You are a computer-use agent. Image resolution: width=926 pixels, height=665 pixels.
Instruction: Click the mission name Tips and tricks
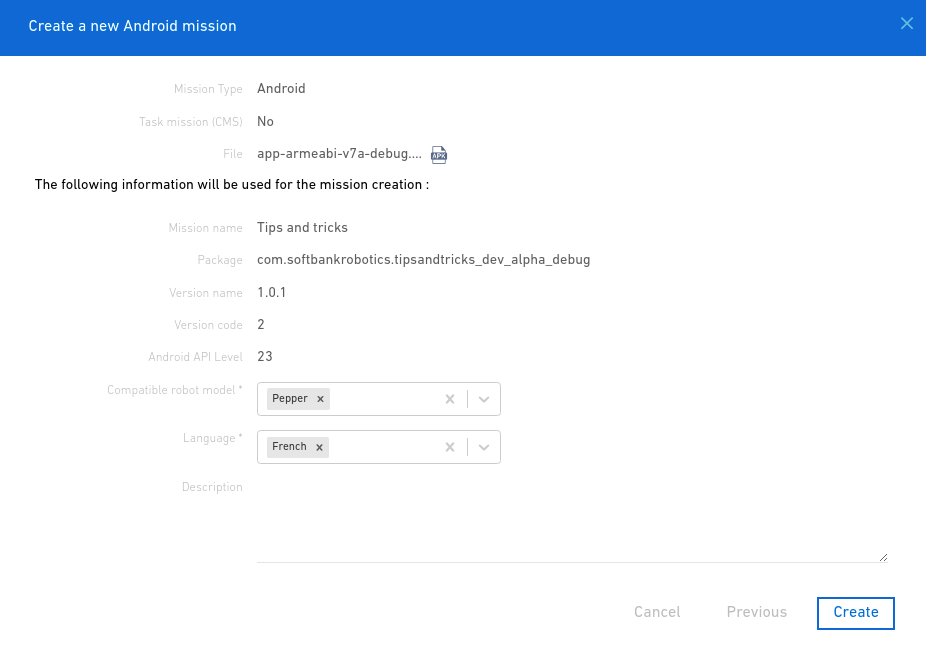302,227
